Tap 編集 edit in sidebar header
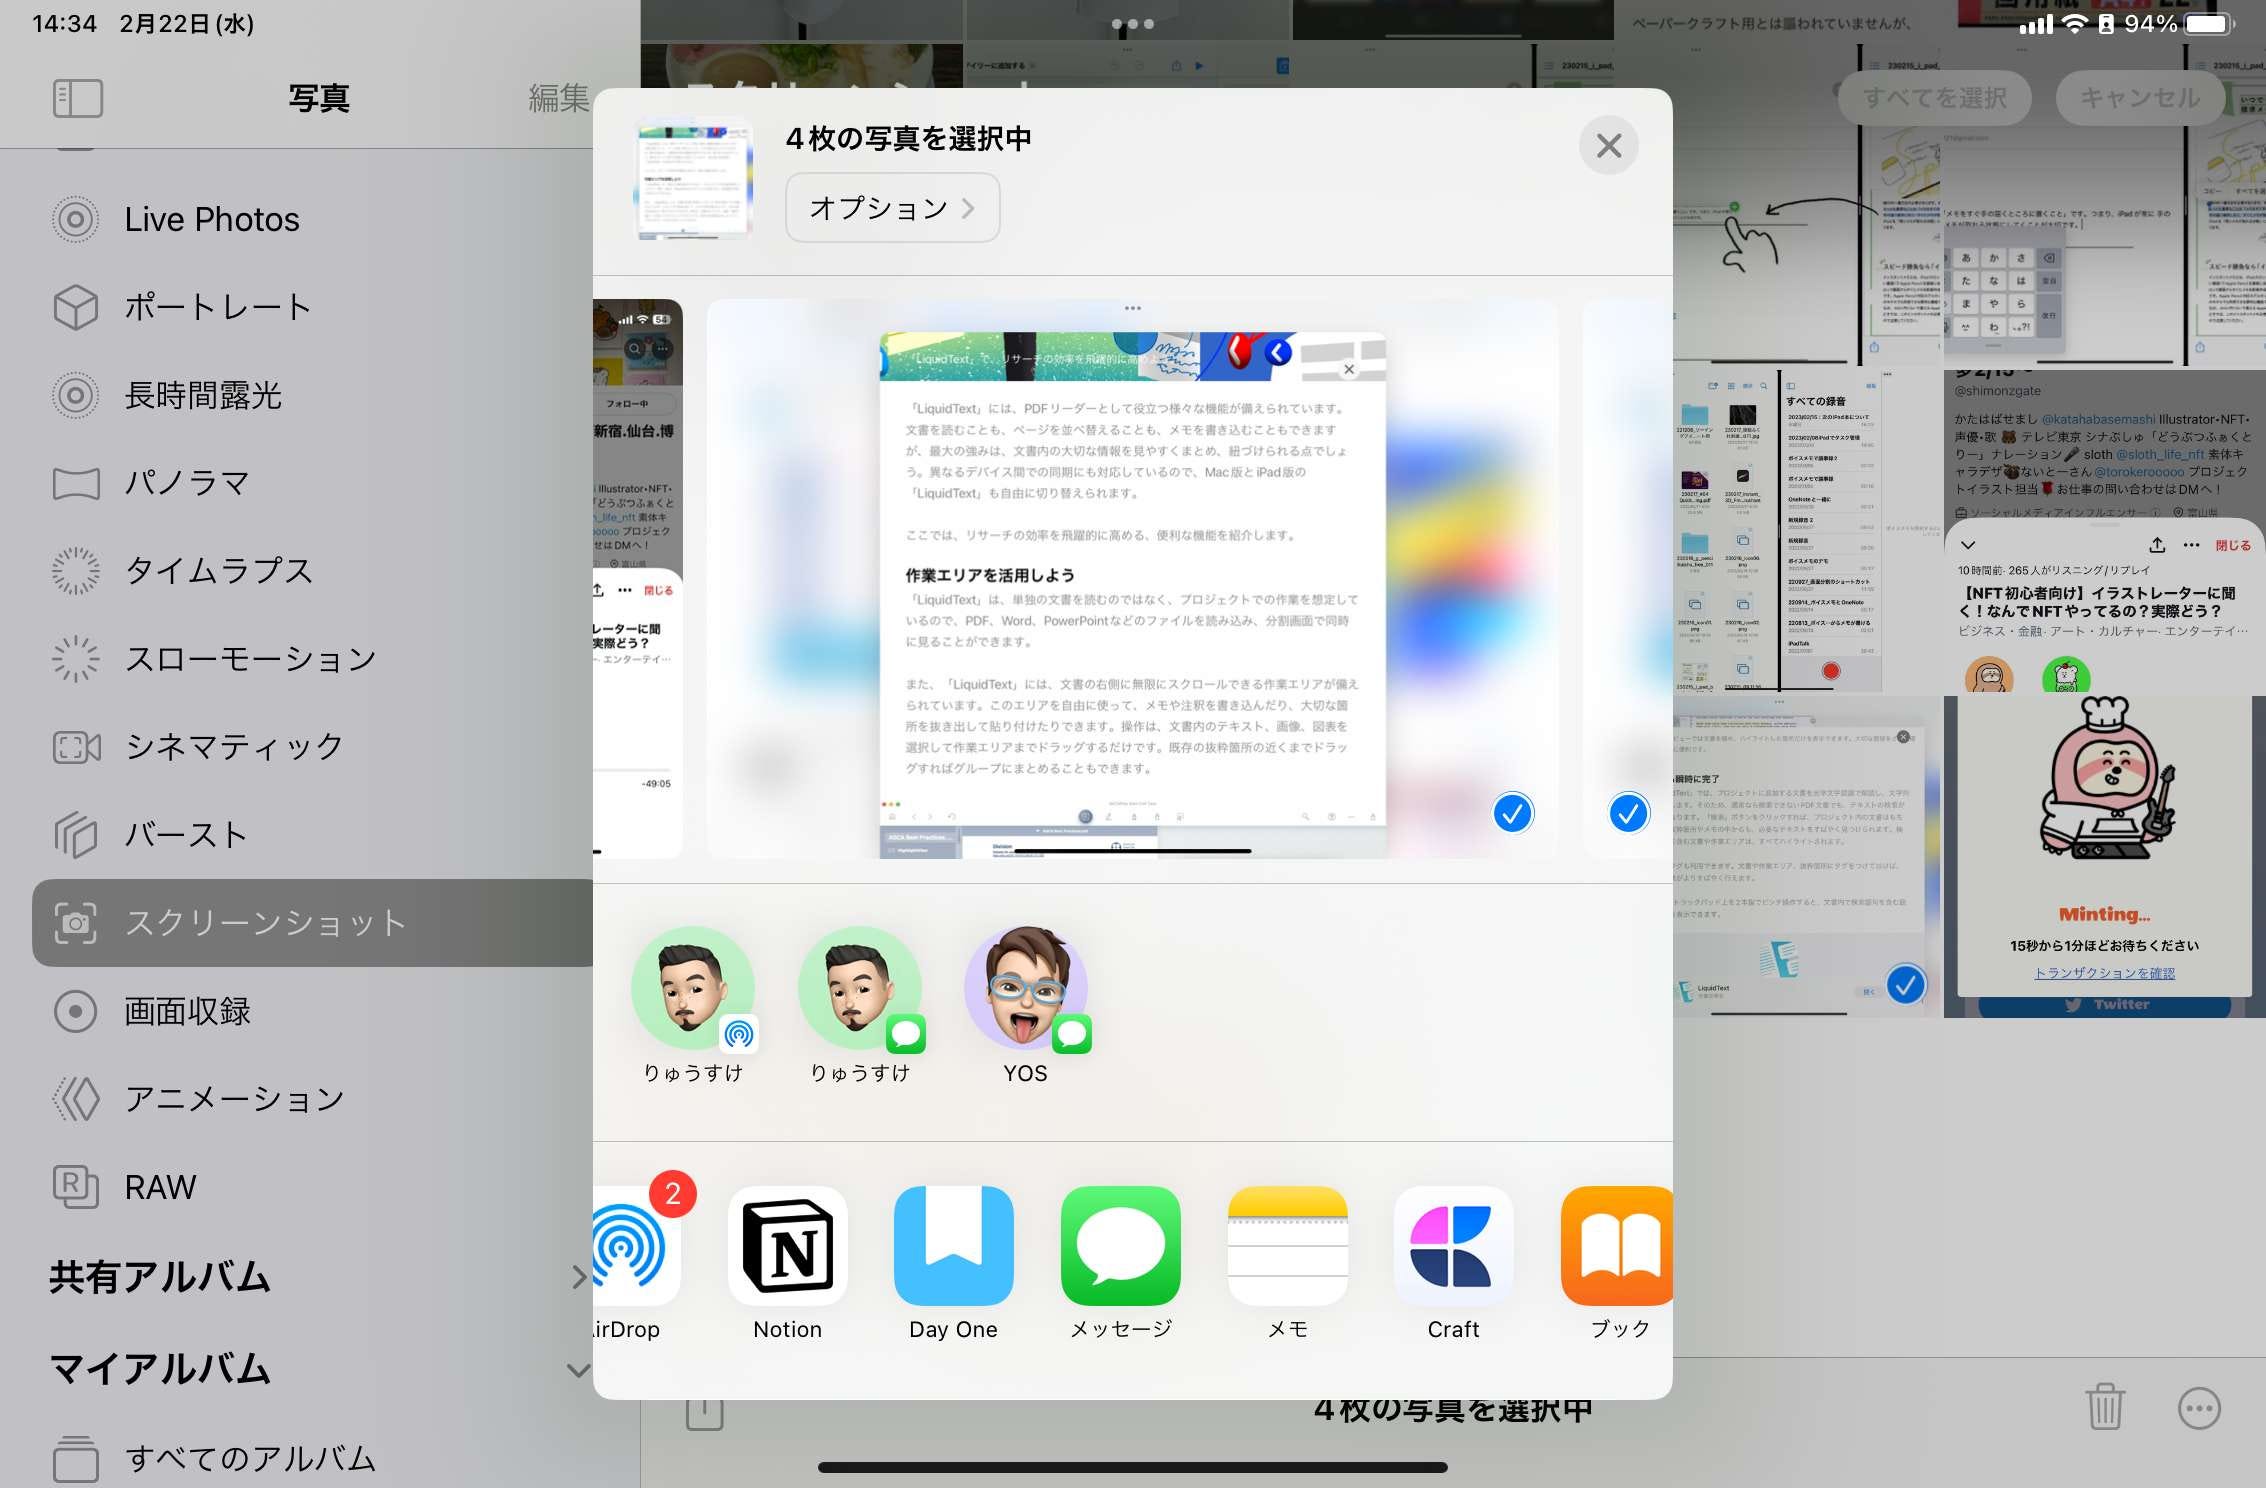 [x=558, y=98]
